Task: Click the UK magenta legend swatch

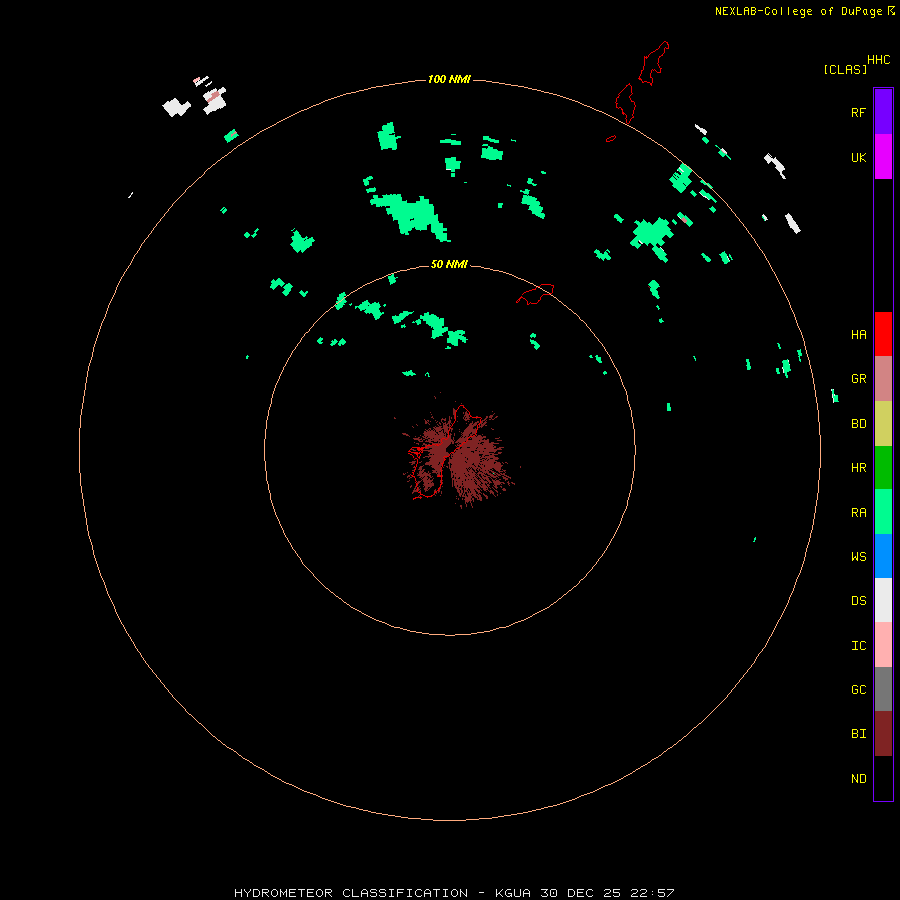Action: pos(883,157)
